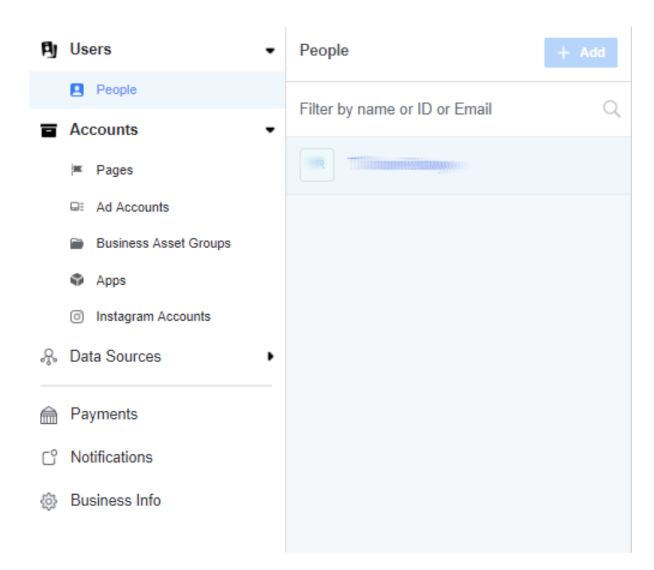654x570 pixels.
Task: Click the Ad Accounts icon
Action: click(x=77, y=208)
